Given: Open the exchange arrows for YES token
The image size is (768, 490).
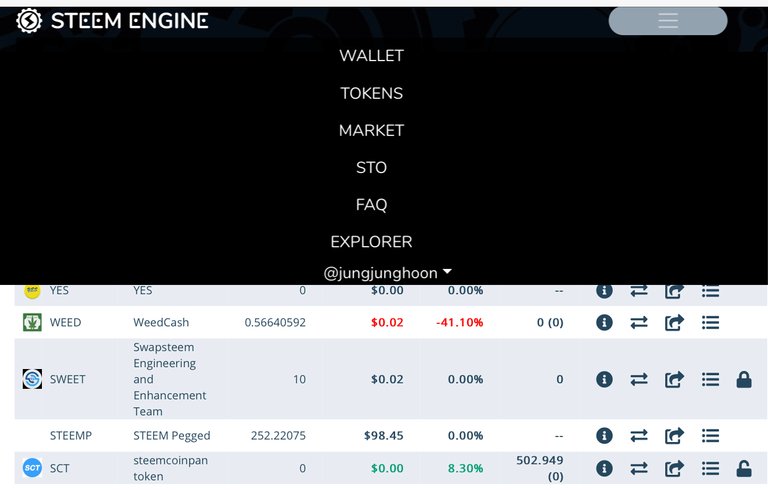Looking at the screenshot, I should pos(639,291).
